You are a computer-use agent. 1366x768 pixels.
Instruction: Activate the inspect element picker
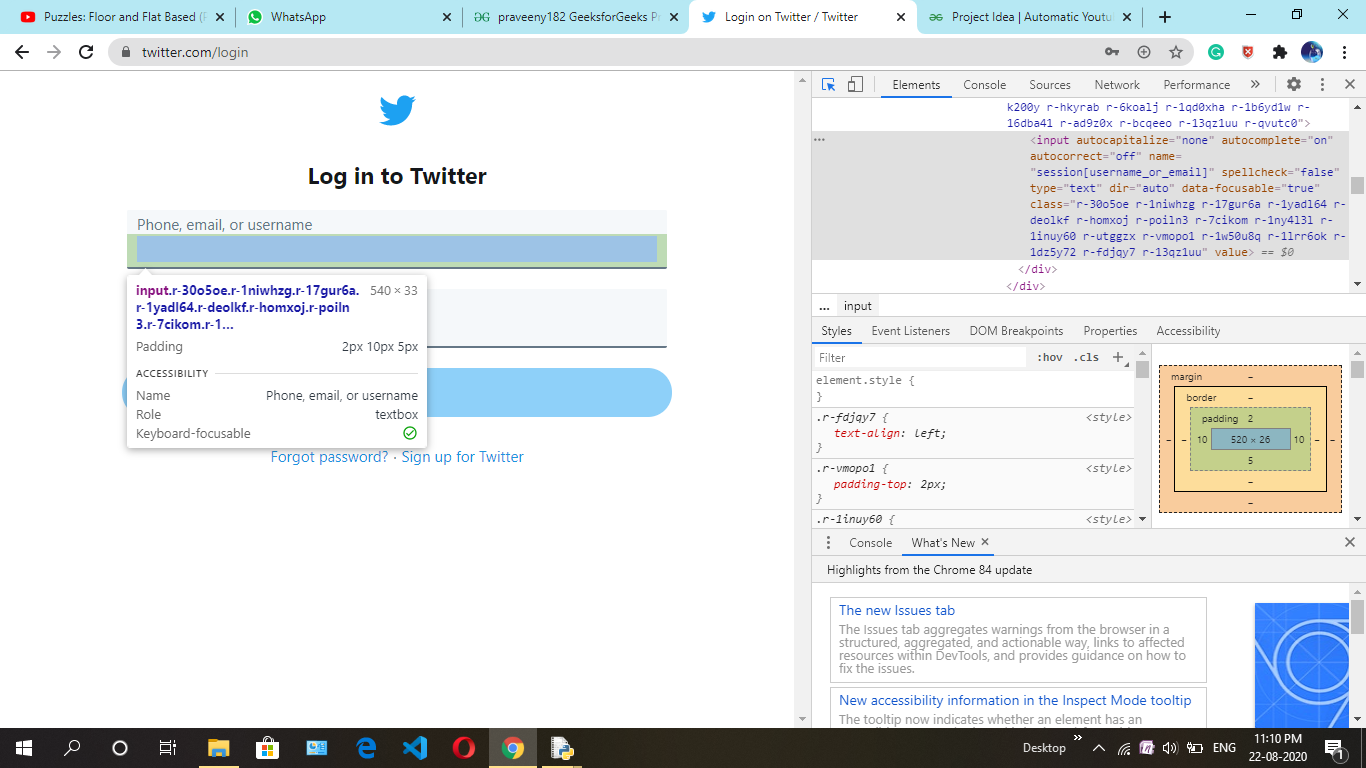click(828, 85)
